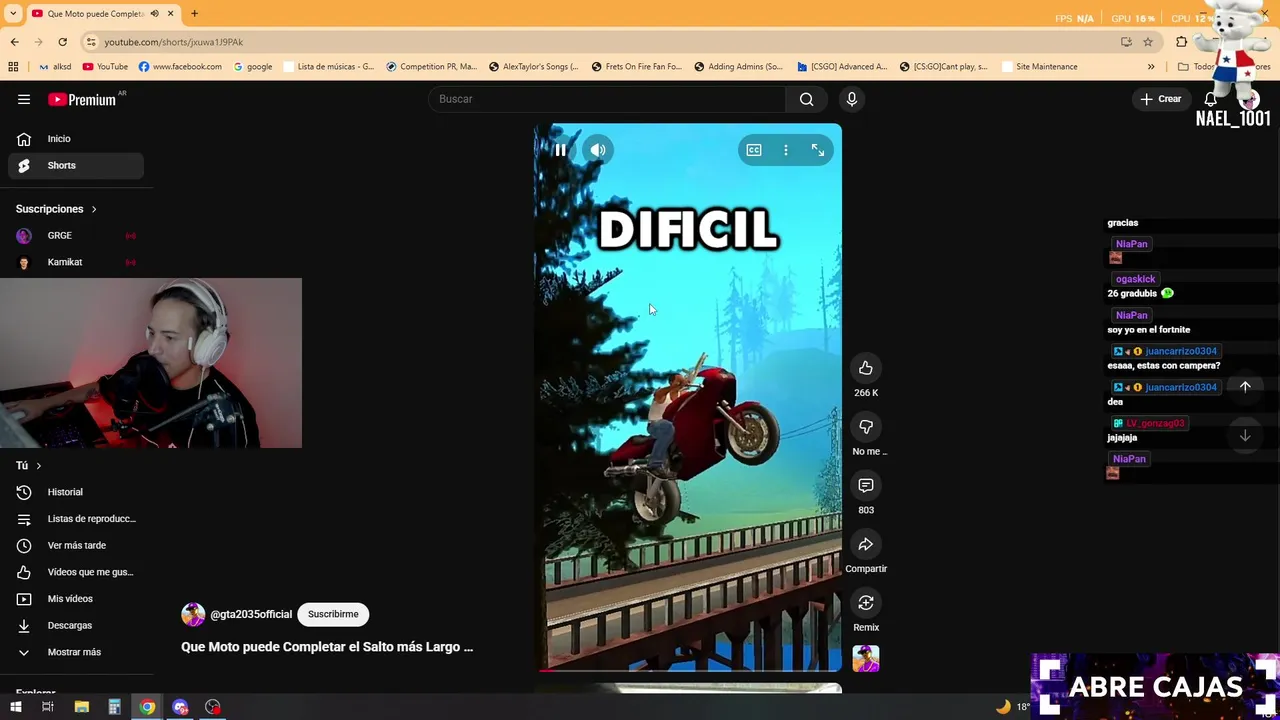Open the Short's sound thumbnail
The image size is (1280, 720).
[866, 658]
